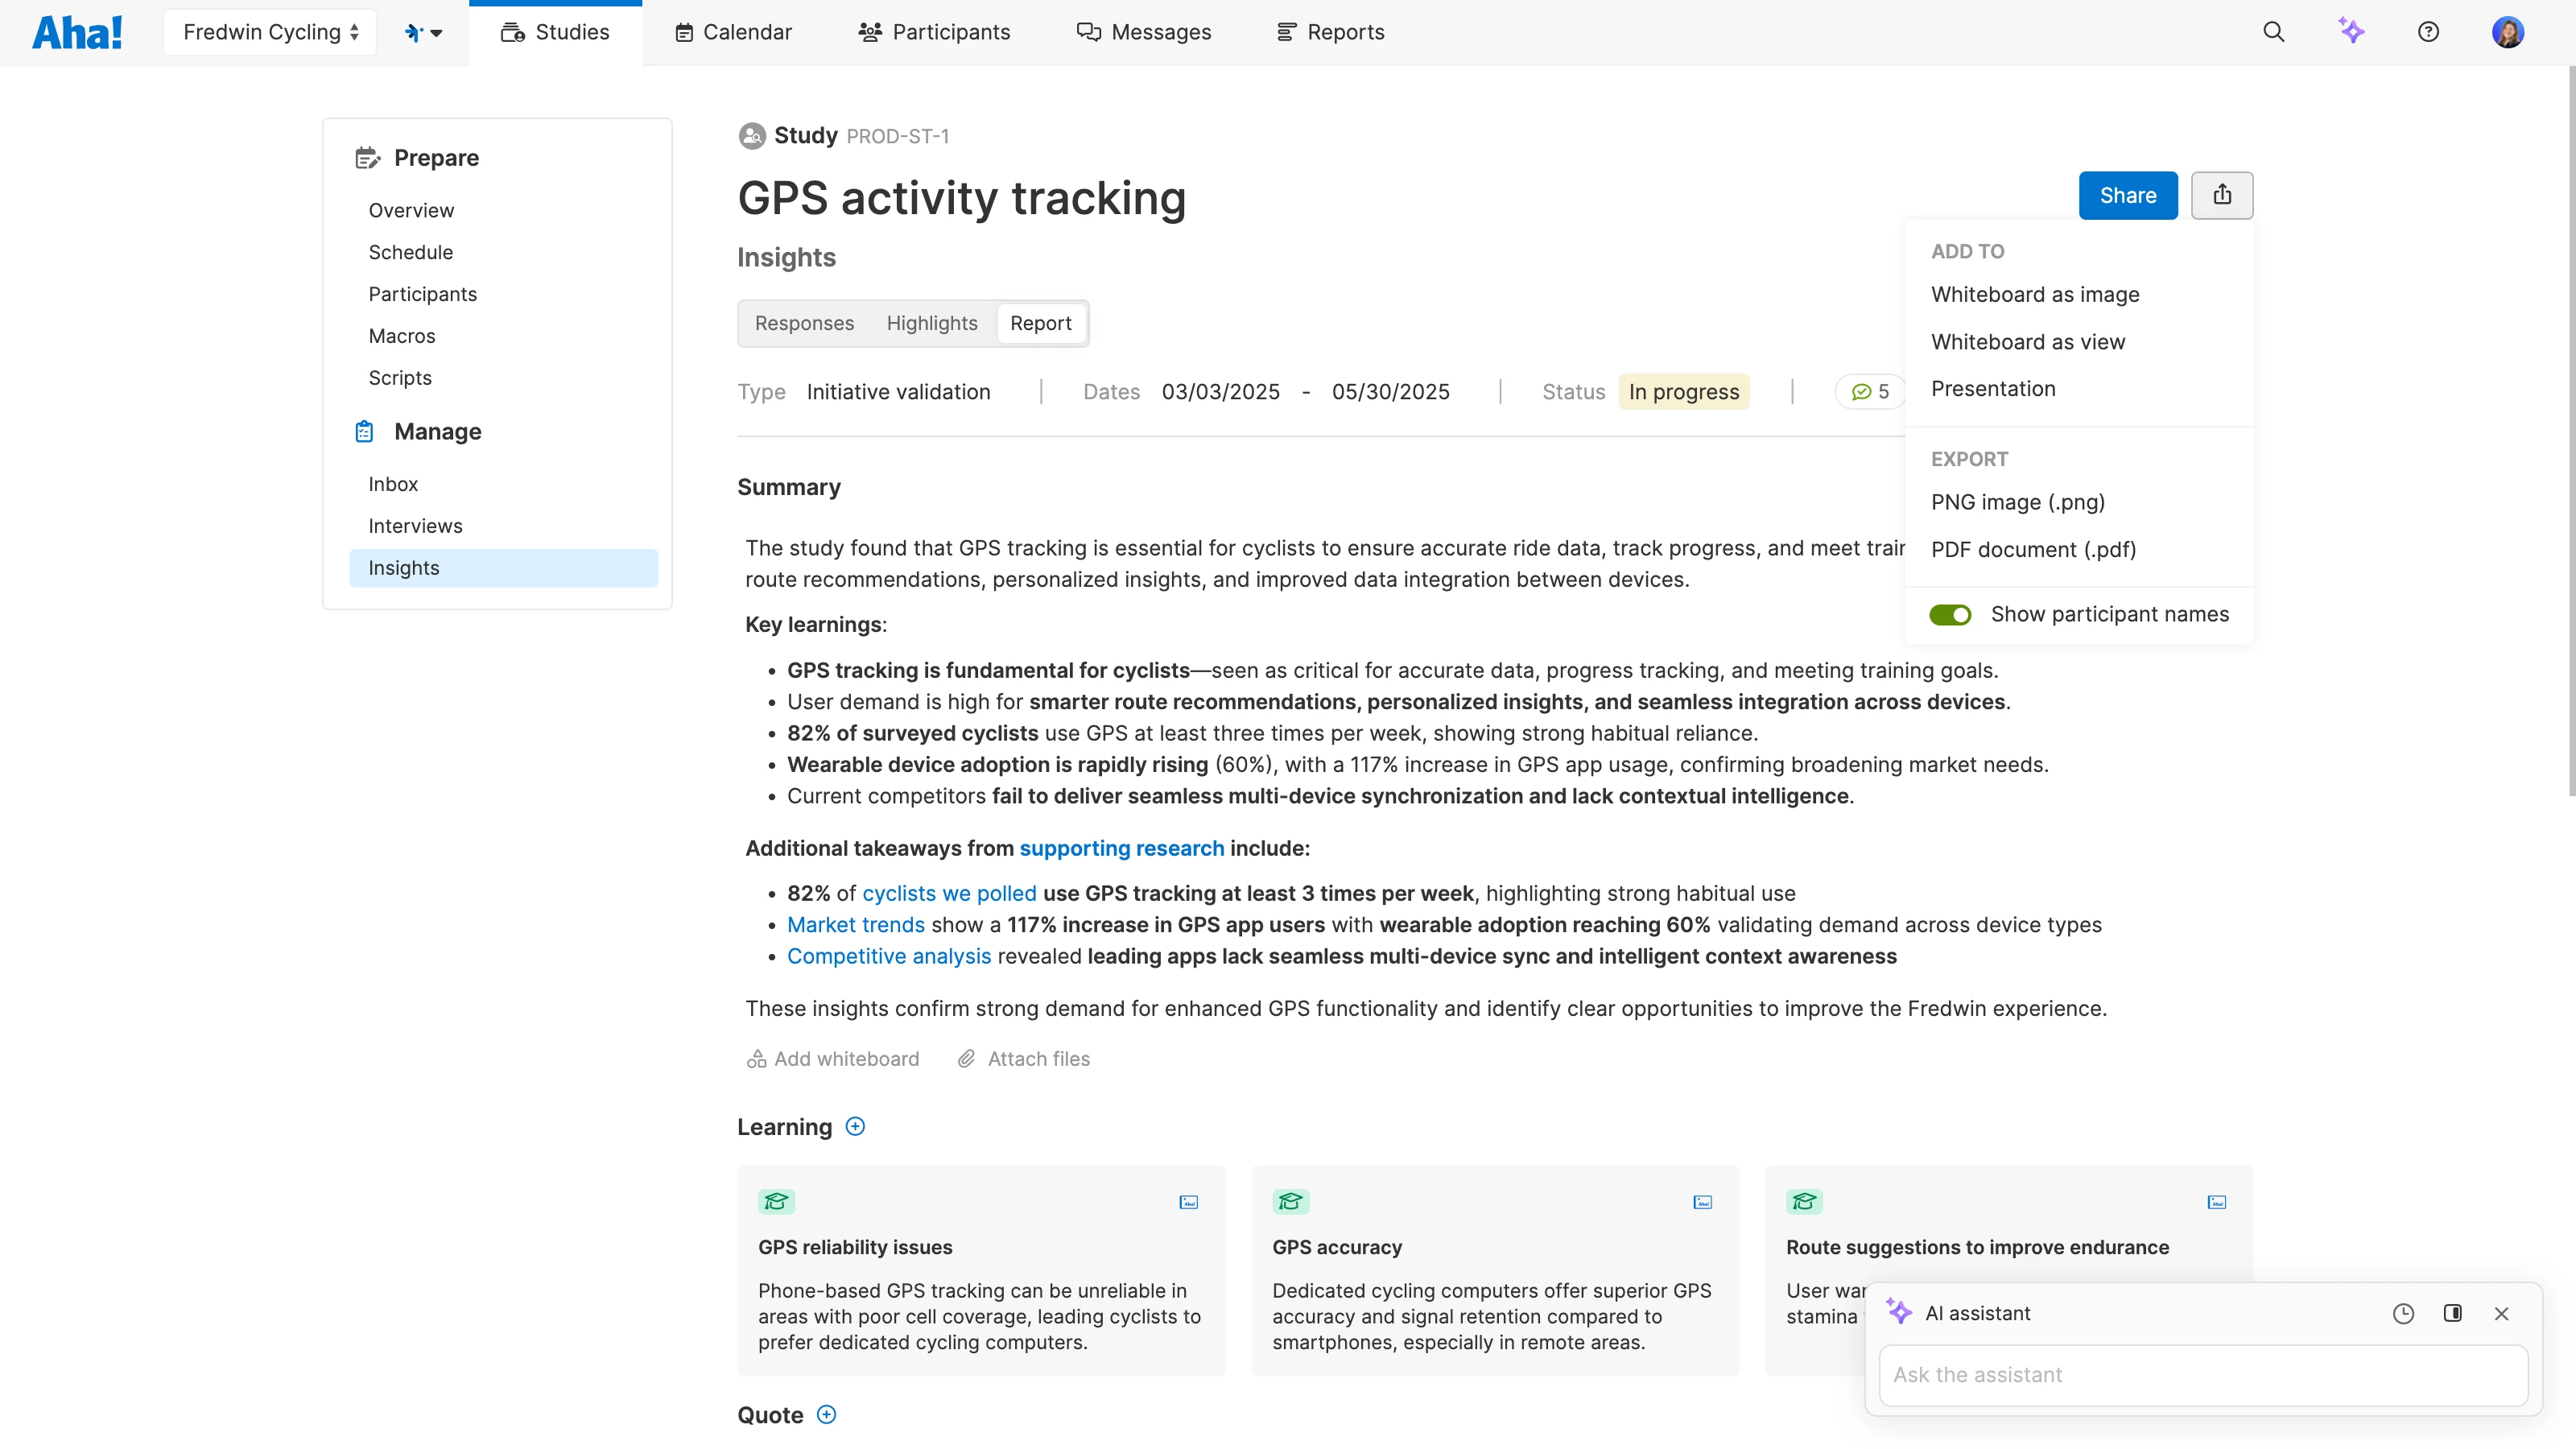
Task: Add a new Learning with the plus icon
Action: click(855, 1126)
